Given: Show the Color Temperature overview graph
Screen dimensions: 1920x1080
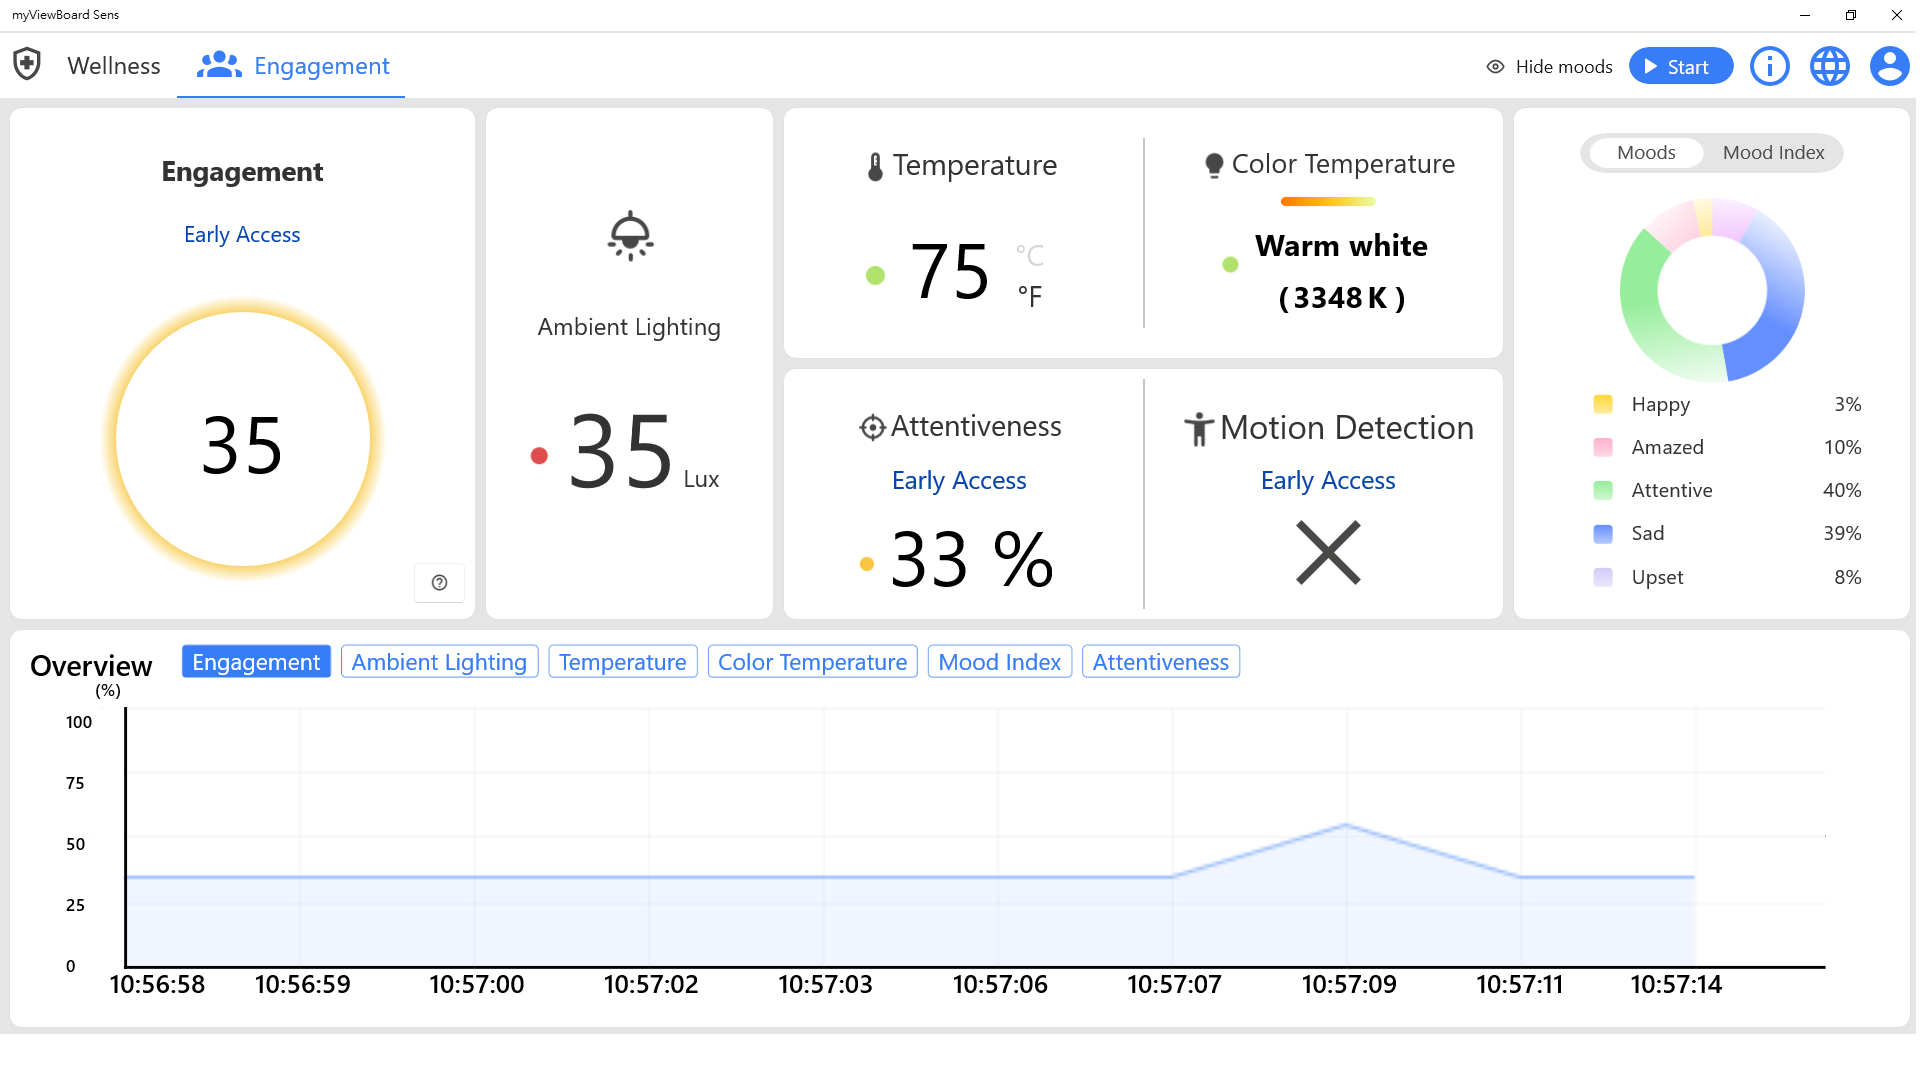Looking at the screenshot, I should coord(812,662).
